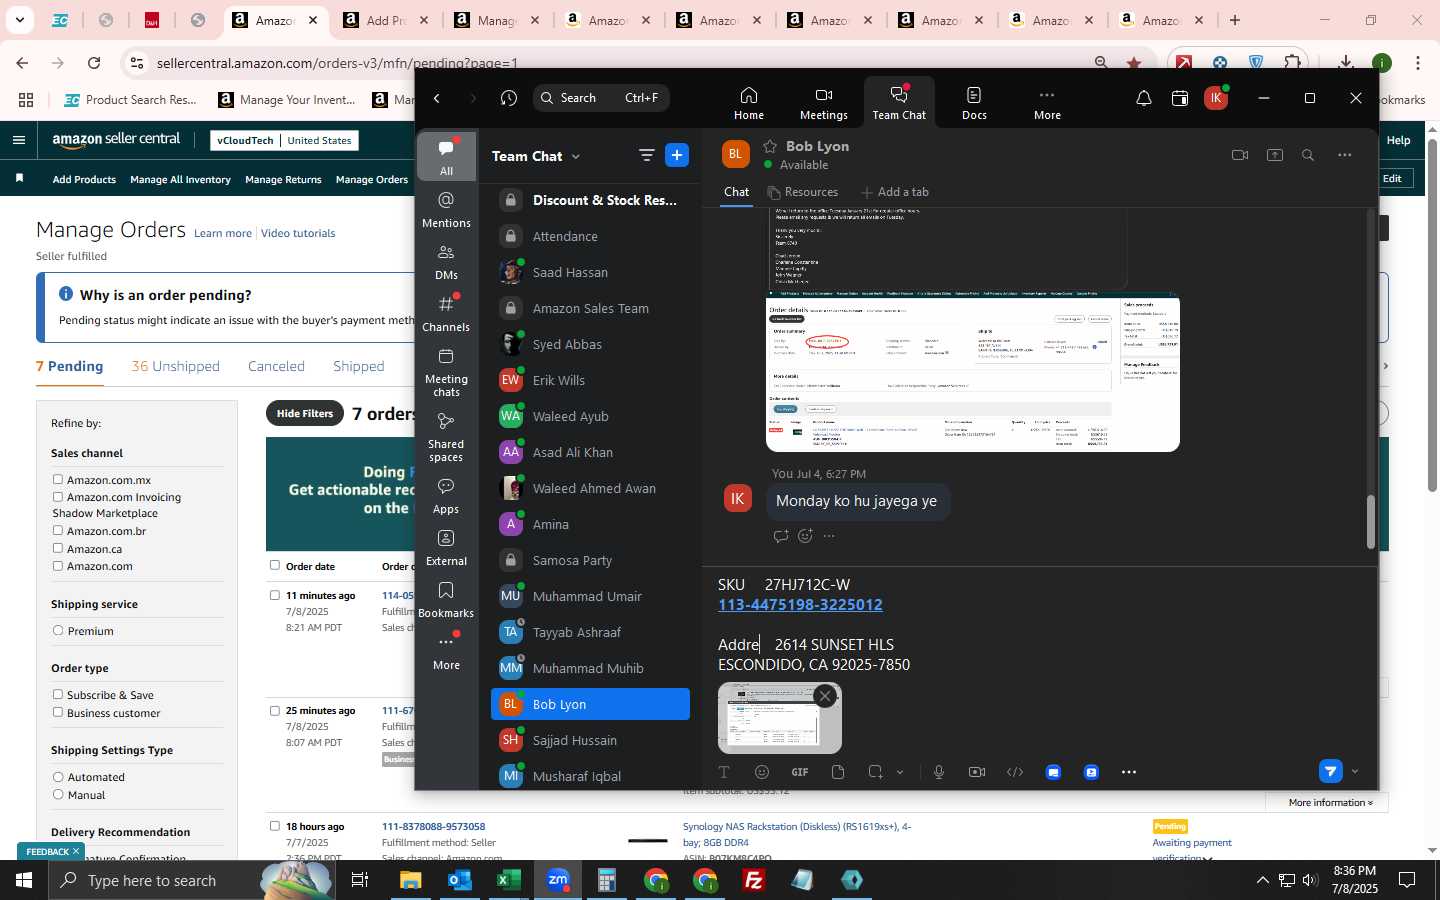Click the Zoom chat scrollbar

pyautogui.click(x=1370, y=522)
